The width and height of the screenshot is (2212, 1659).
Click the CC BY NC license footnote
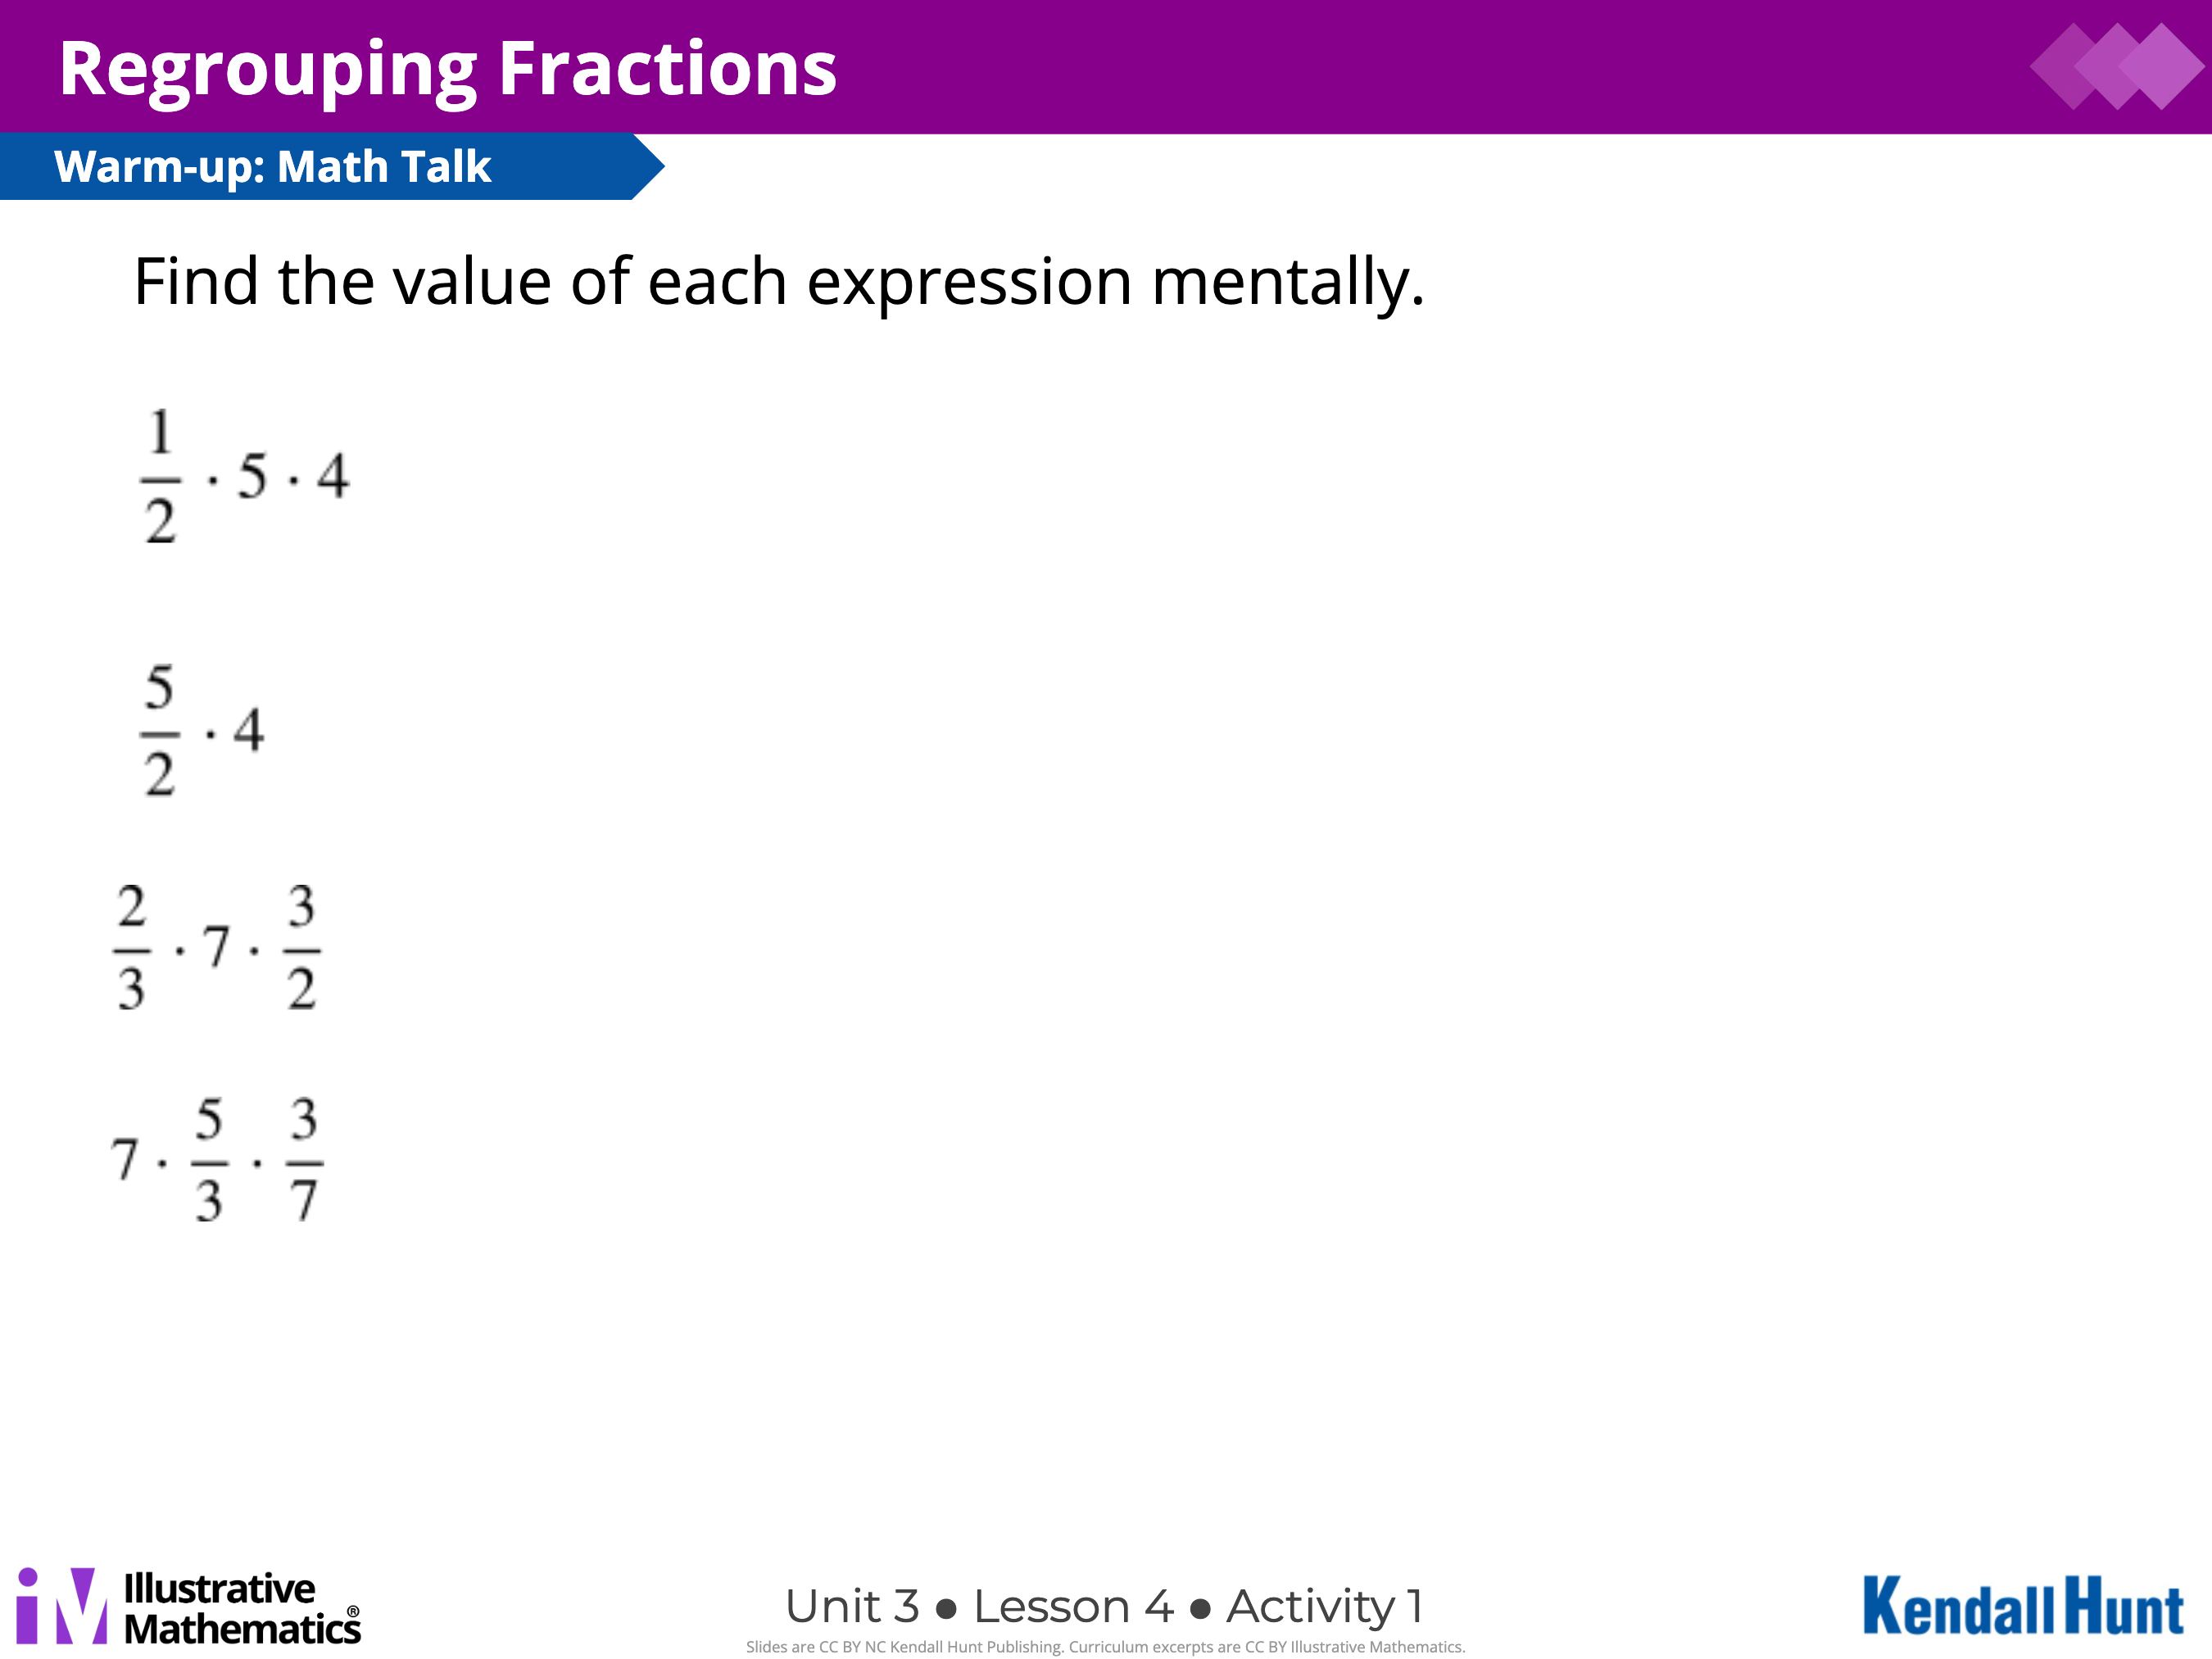1105,1647
